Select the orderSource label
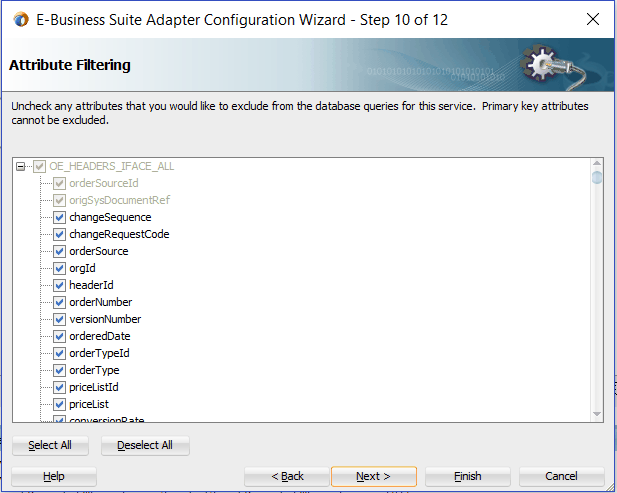Image resolution: width=617 pixels, height=493 pixels. click(x=99, y=251)
